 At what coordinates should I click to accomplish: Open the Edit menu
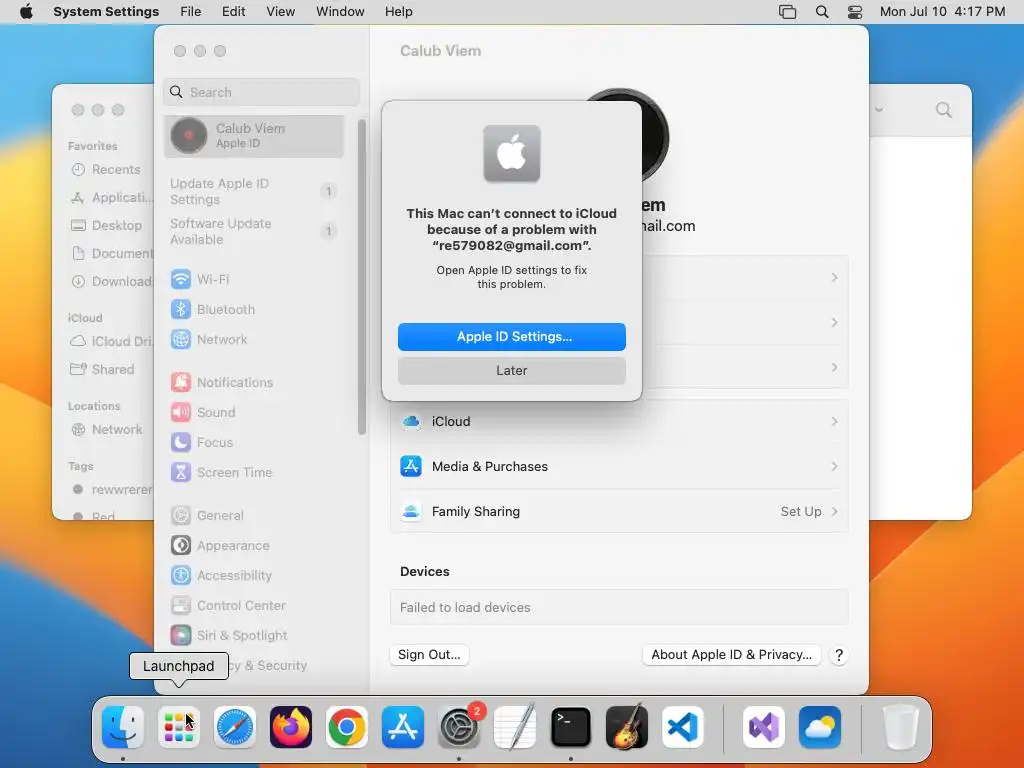click(x=234, y=12)
